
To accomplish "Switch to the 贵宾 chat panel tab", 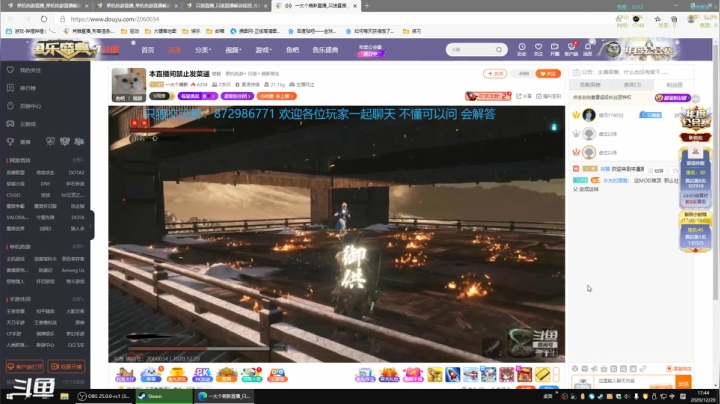I will coord(632,84).
